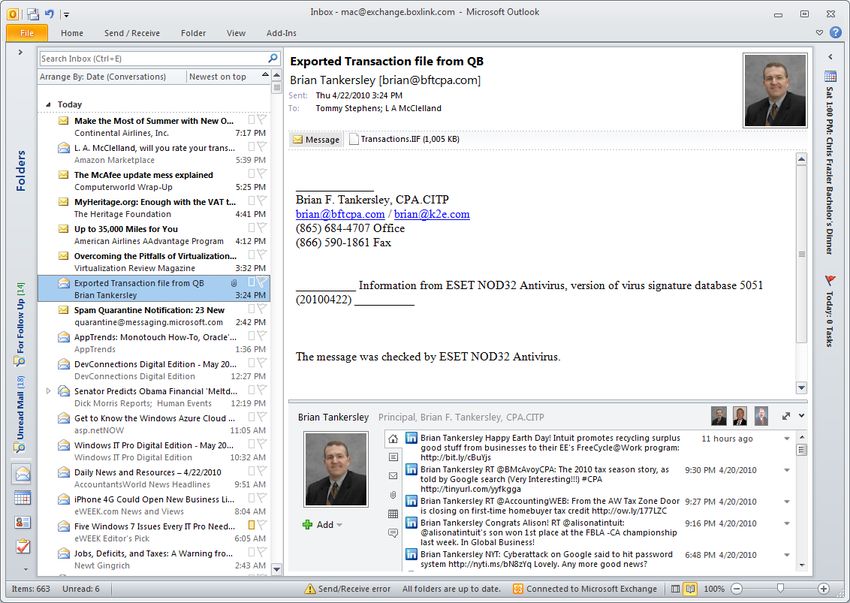
Task: Flag the Daily News and Resources email
Action: [262, 471]
